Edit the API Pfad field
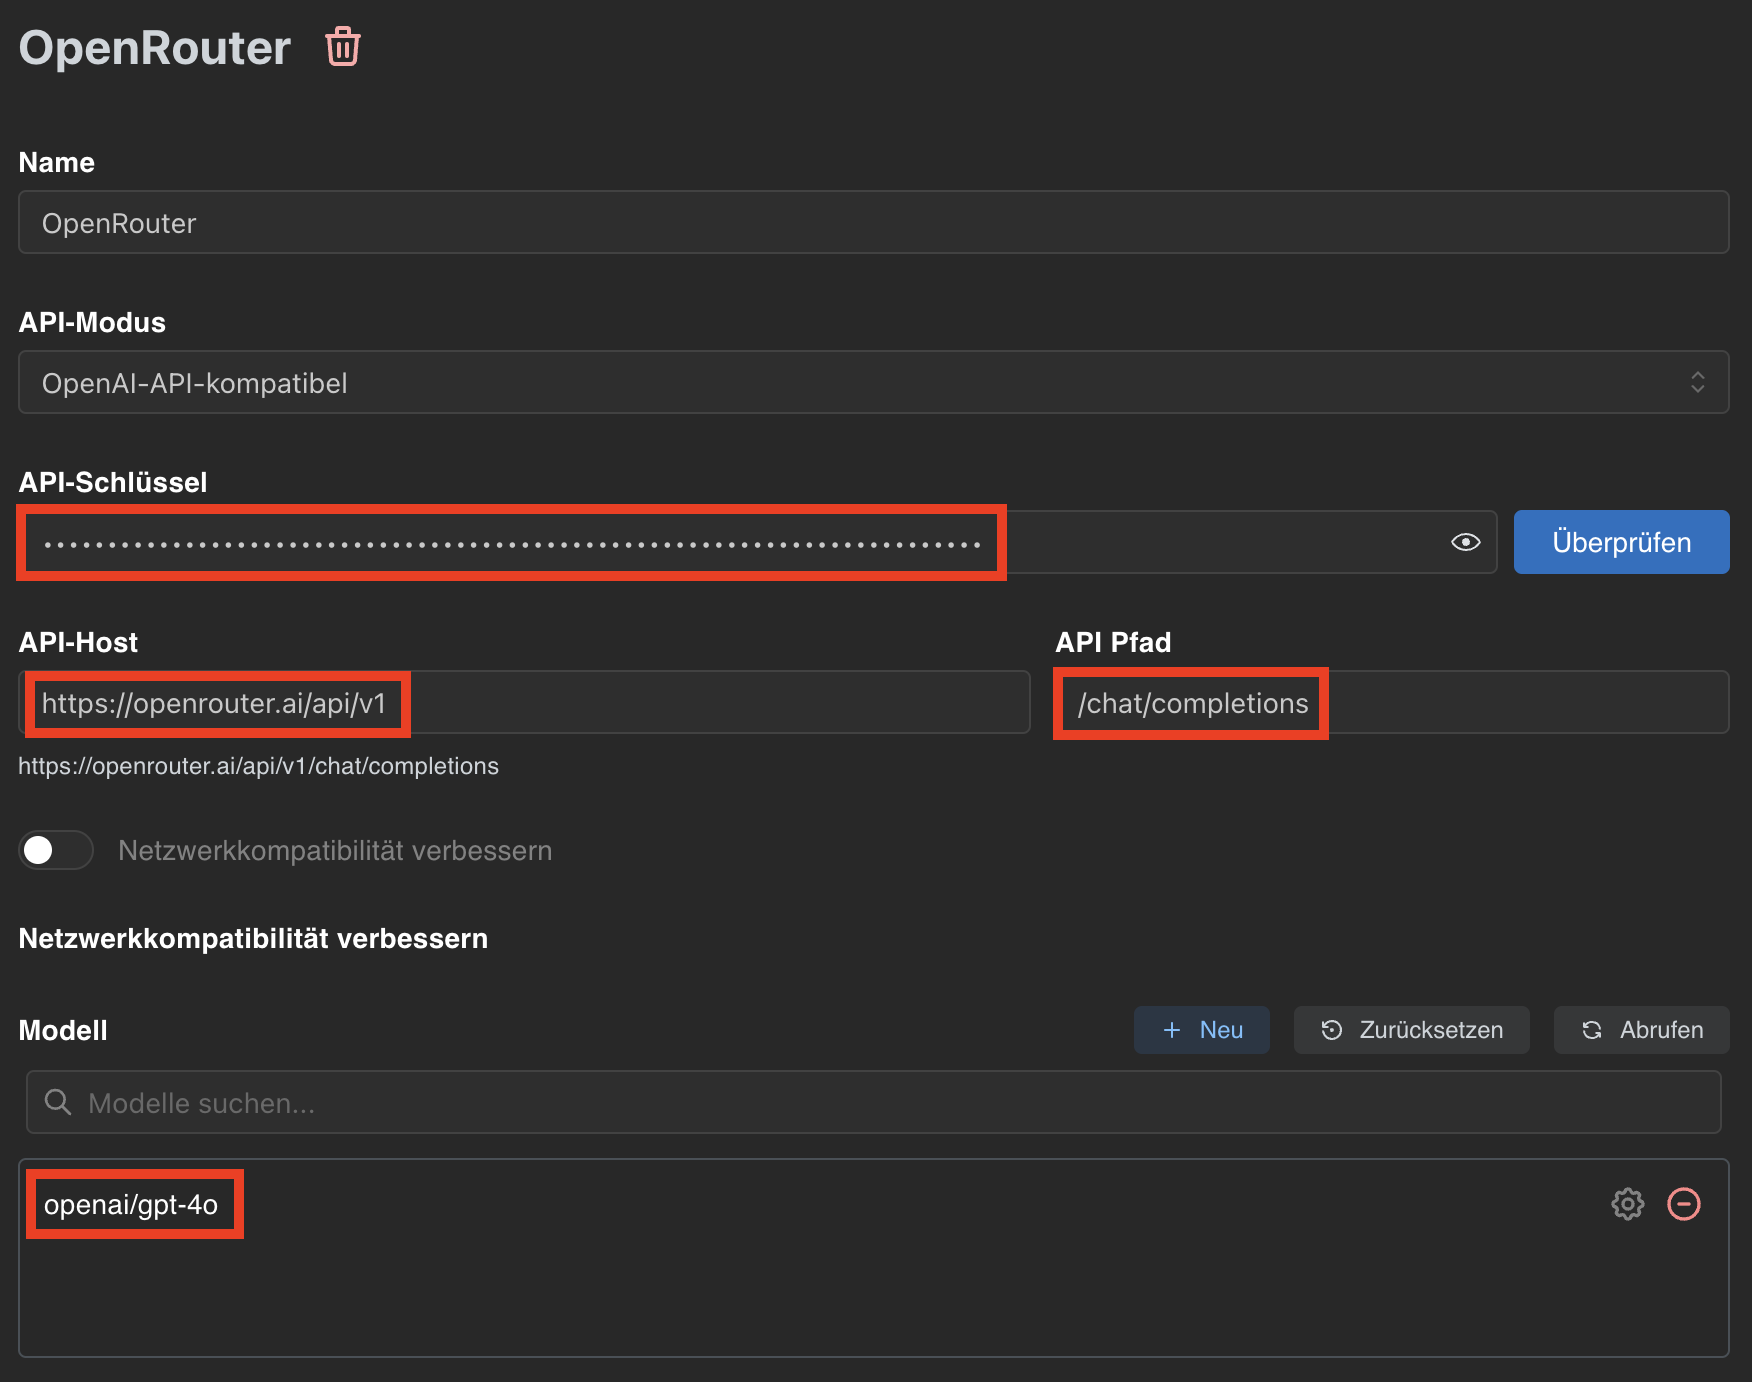 [x=1392, y=702]
